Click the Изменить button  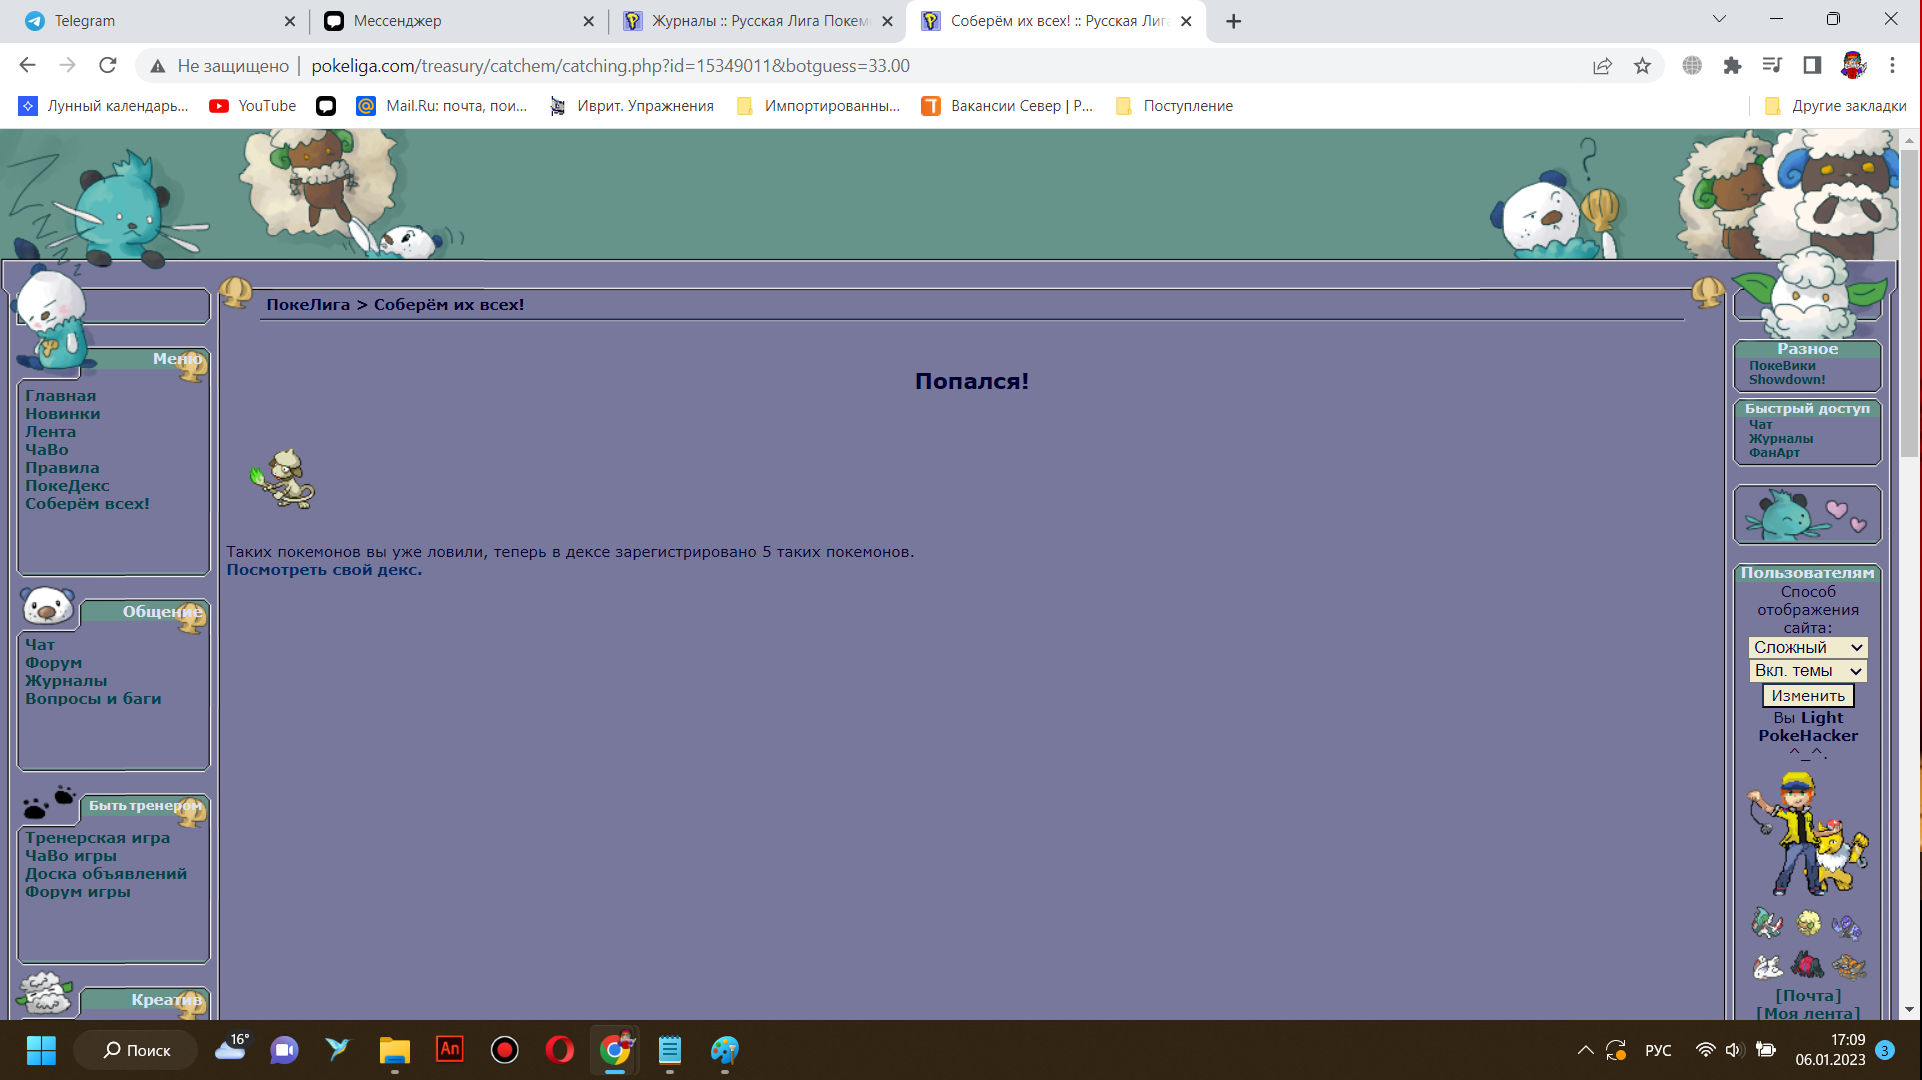pyautogui.click(x=1808, y=695)
